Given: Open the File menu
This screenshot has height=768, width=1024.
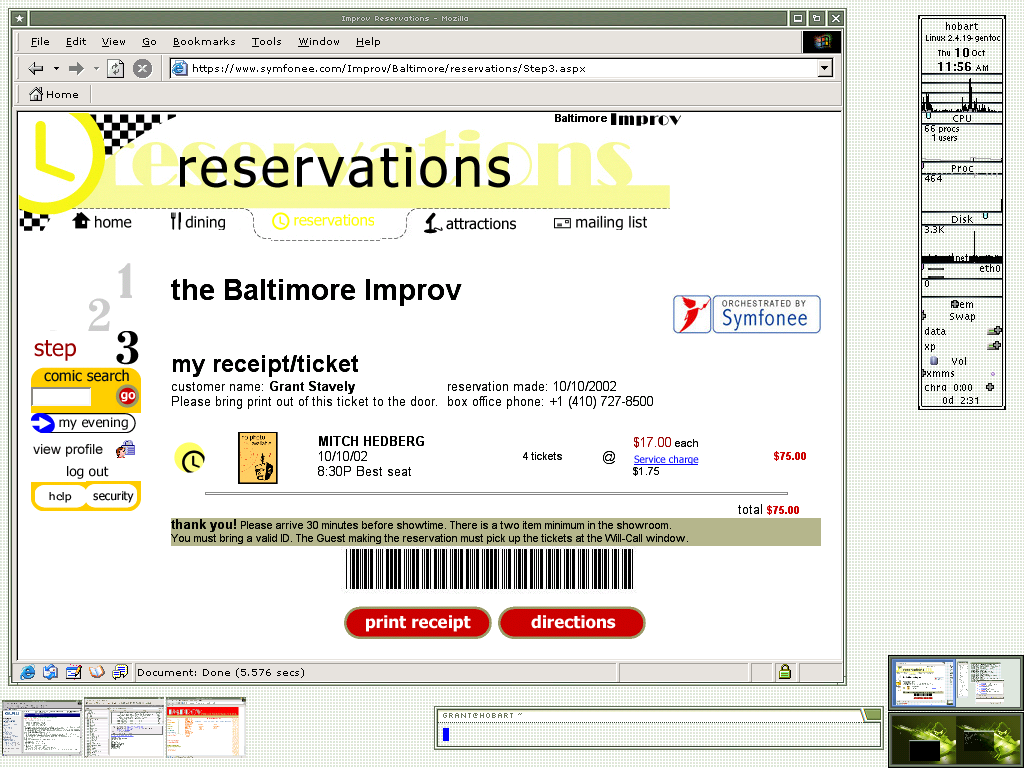Looking at the screenshot, I should 40,41.
